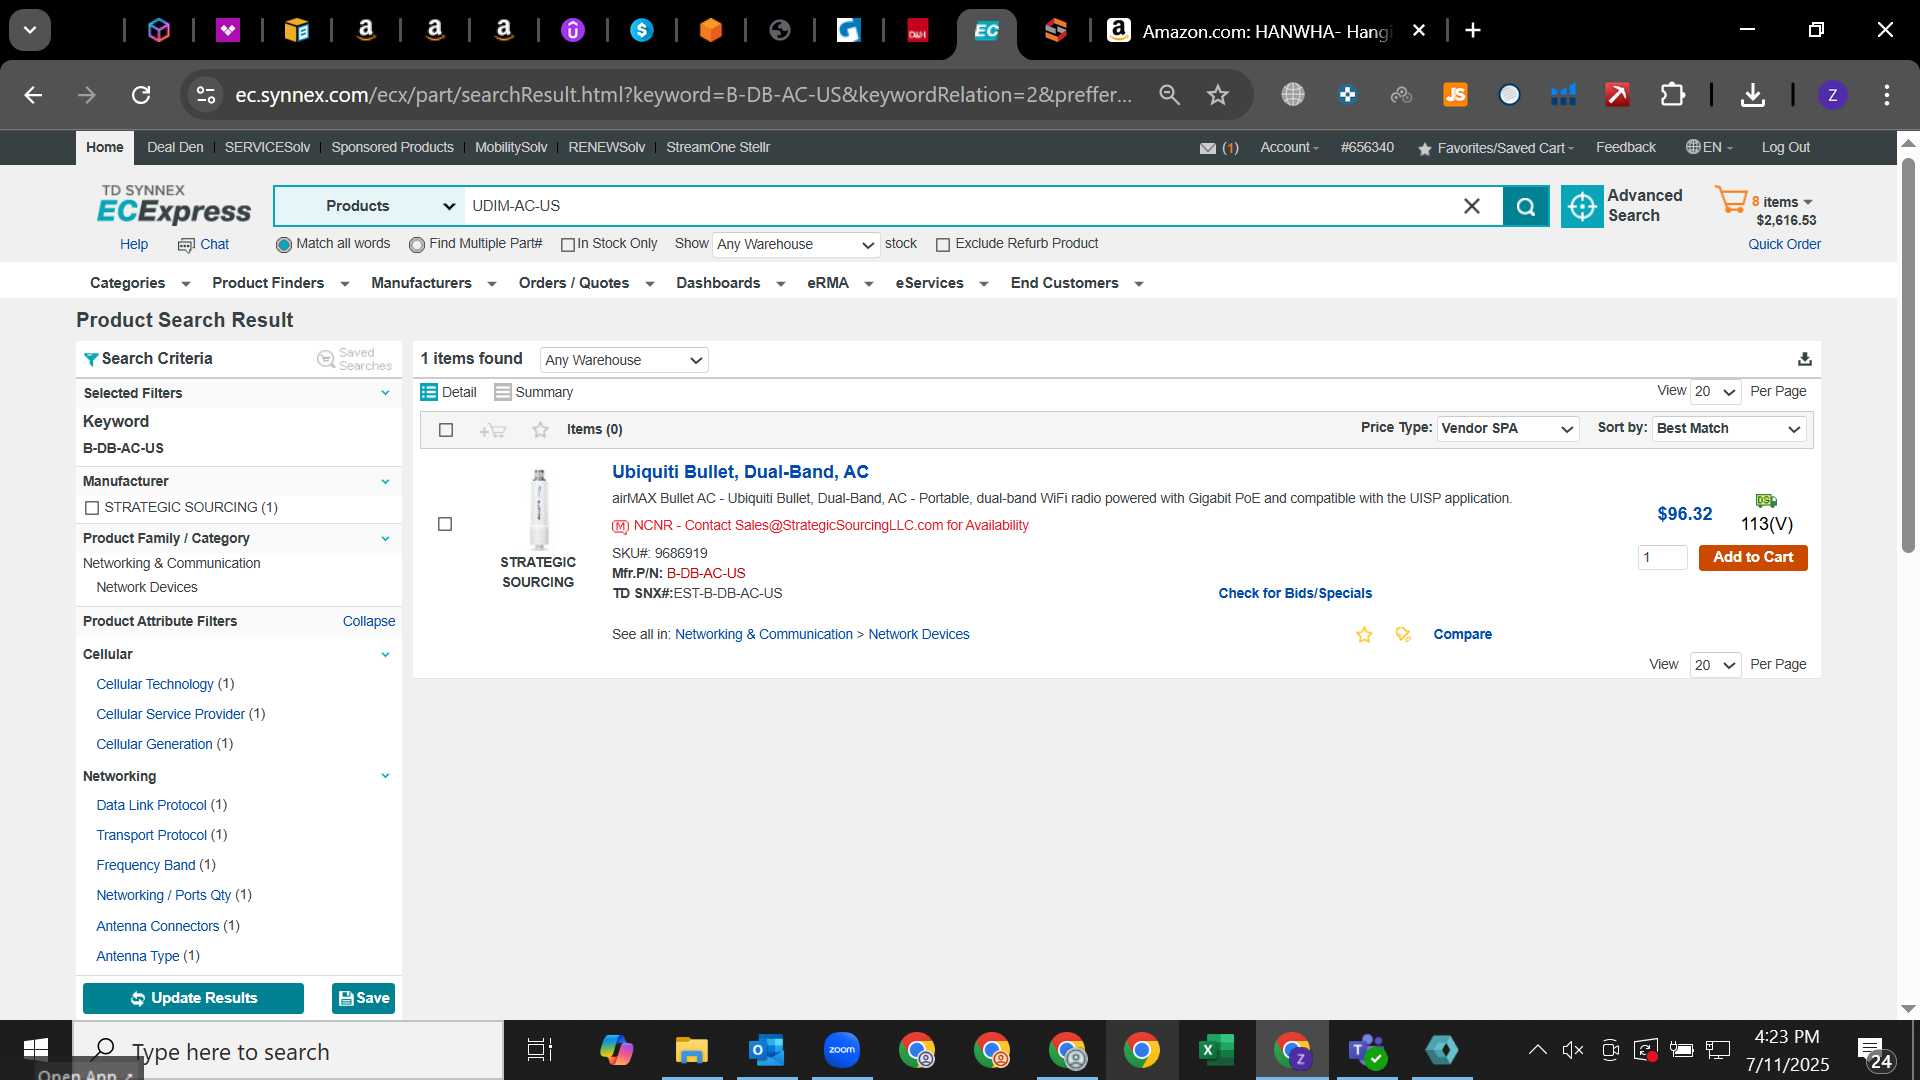This screenshot has width=1920, height=1080.
Task: Open the Sort by Best Match dropdown
Action: 1729,429
